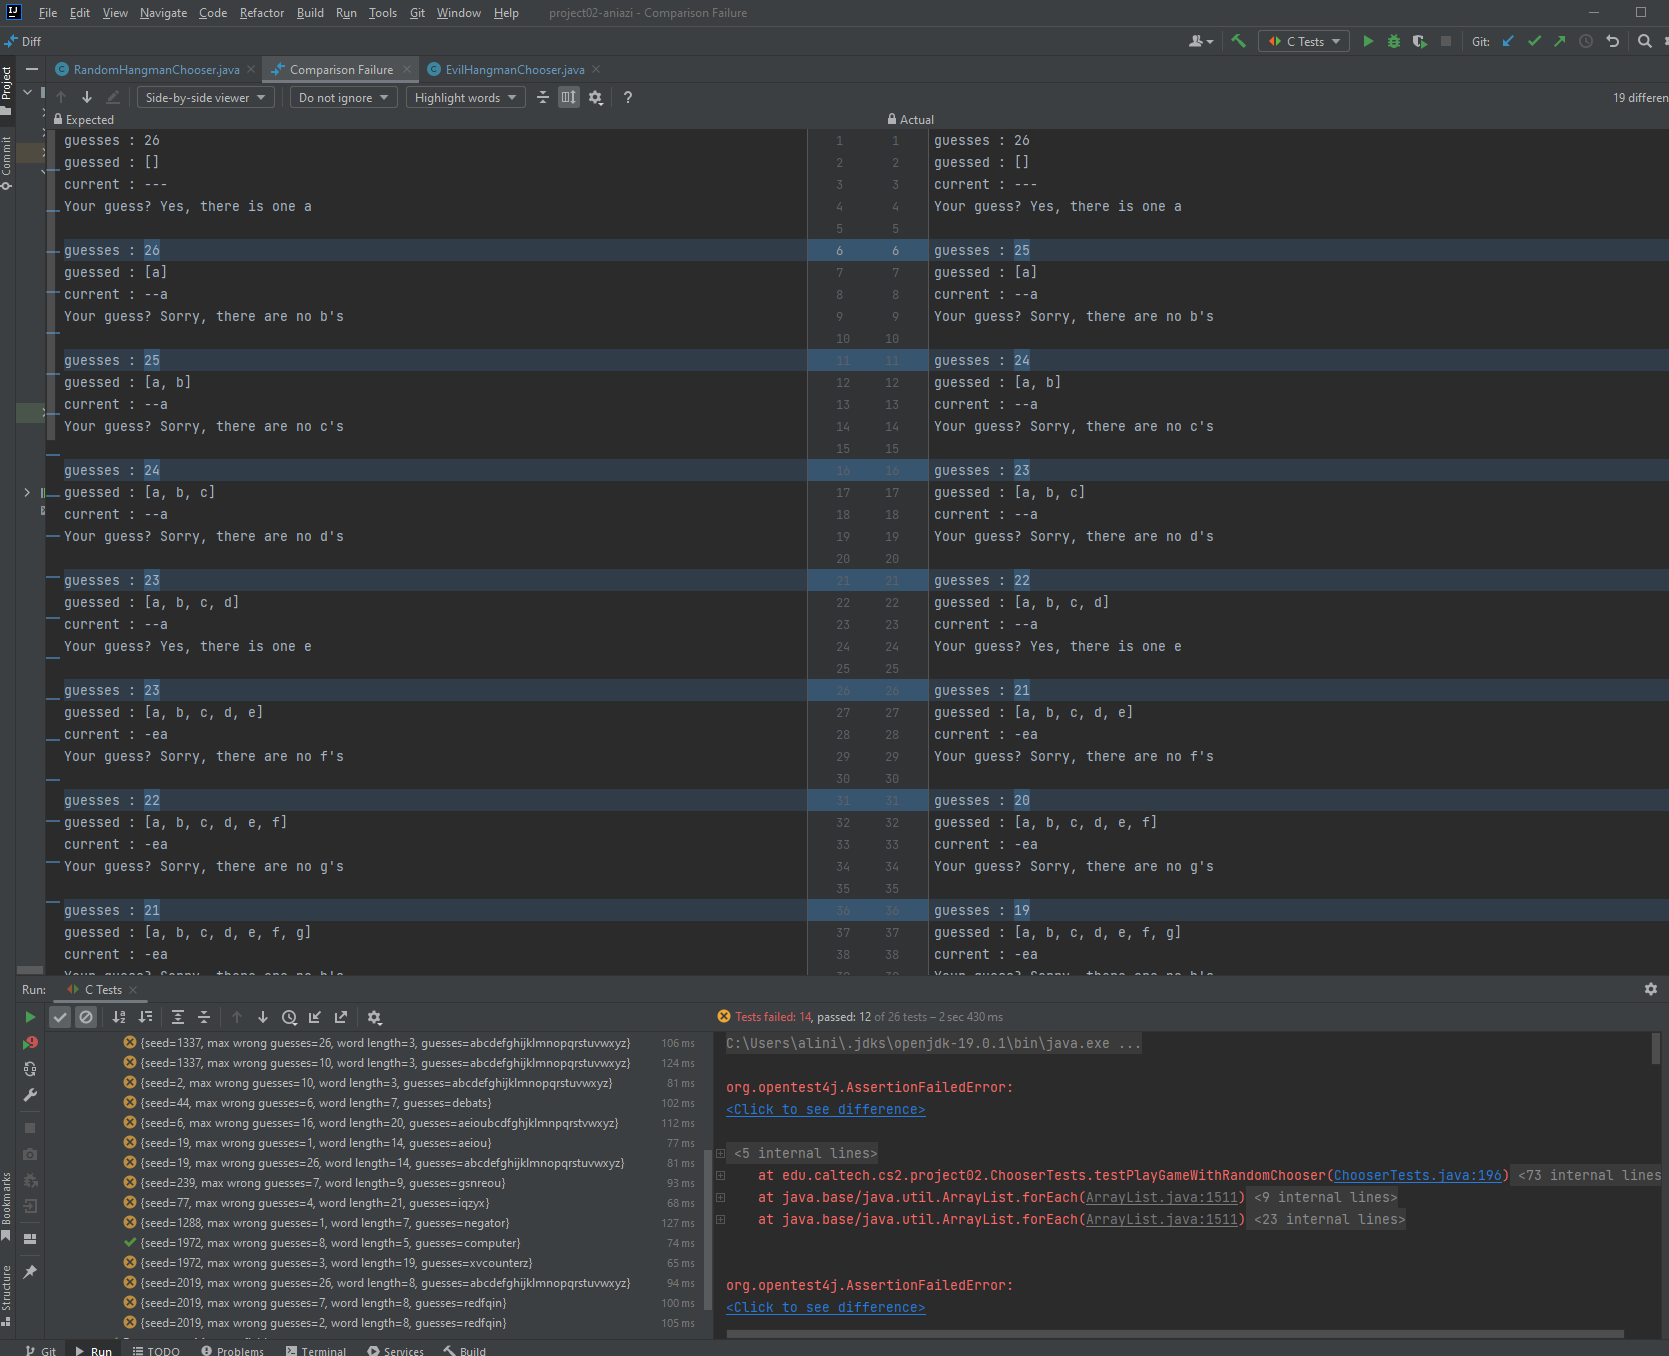The image size is (1669, 1356).
Task: Push commits with the Git green arrow
Action: click(1560, 41)
